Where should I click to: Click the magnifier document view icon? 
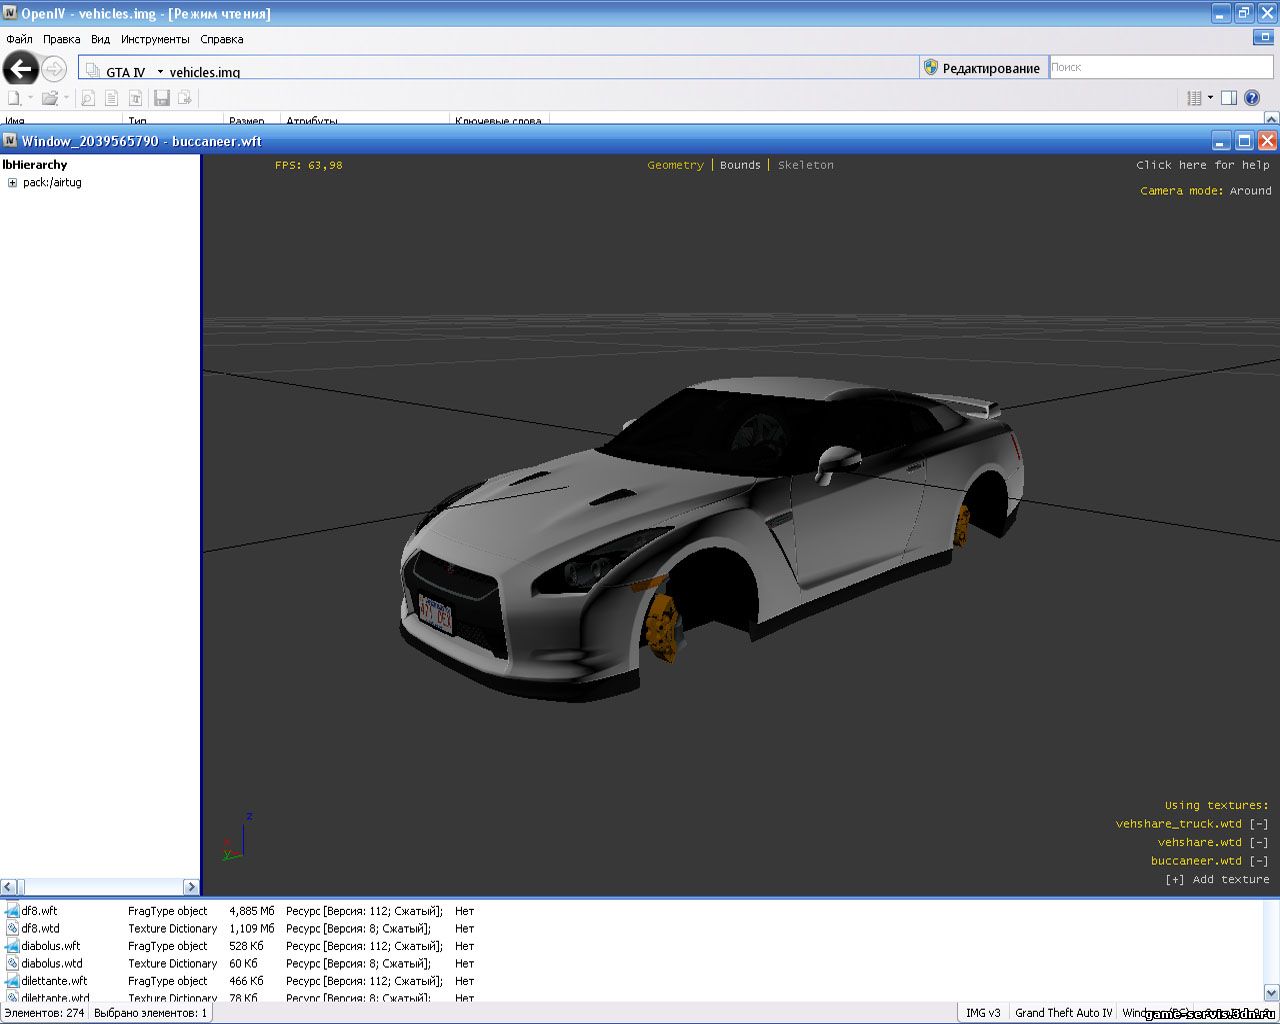[x=88, y=98]
